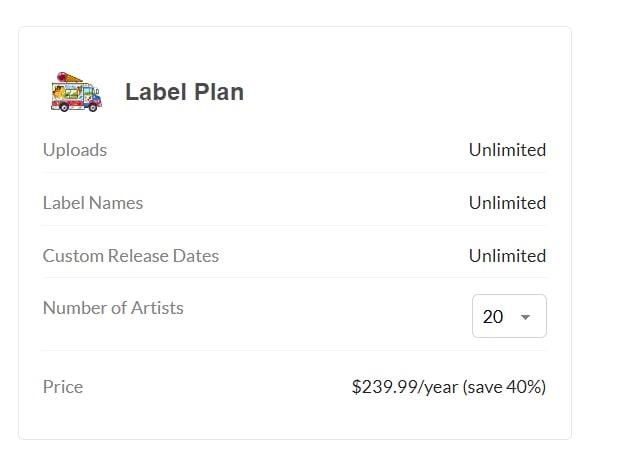Click the Custom Release Dates label
The height and width of the screenshot is (469, 623).
pyautogui.click(x=131, y=256)
